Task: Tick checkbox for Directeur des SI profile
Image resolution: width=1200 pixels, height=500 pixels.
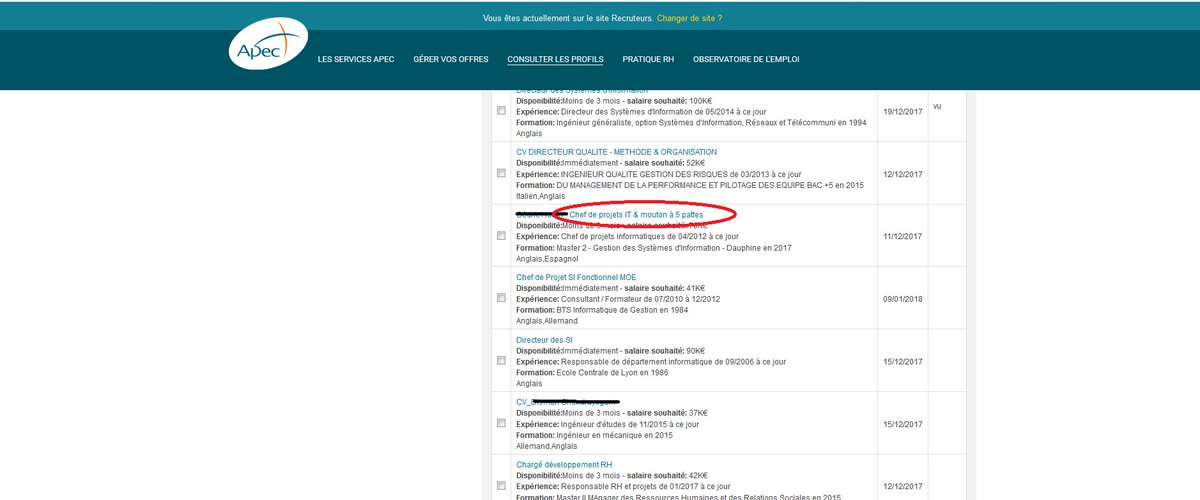Action: point(501,361)
